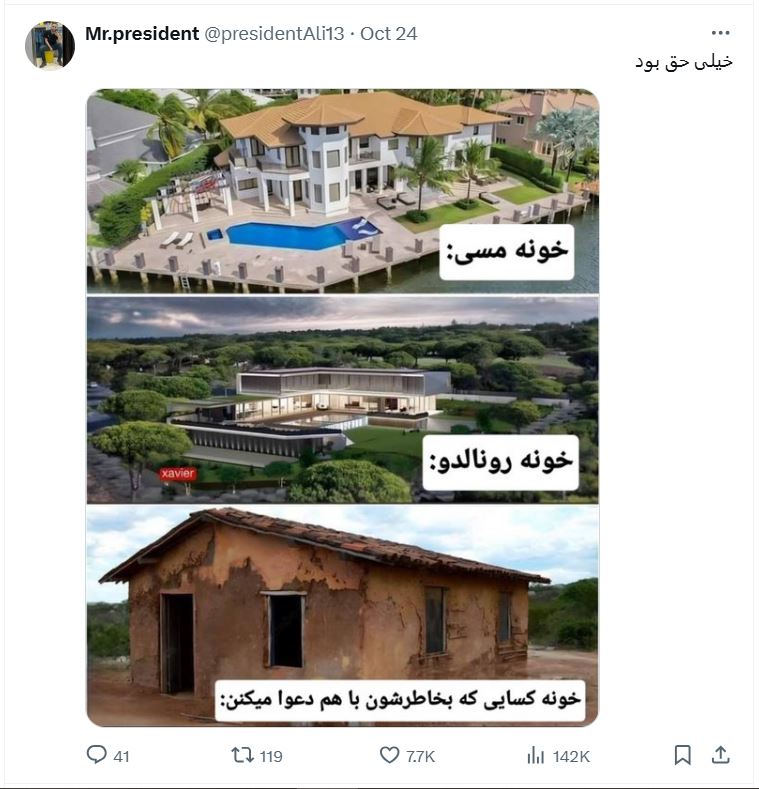Viewport: 759px width, 789px height.
Task: Click the red xavier watermark label
Action: tap(178, 474)
